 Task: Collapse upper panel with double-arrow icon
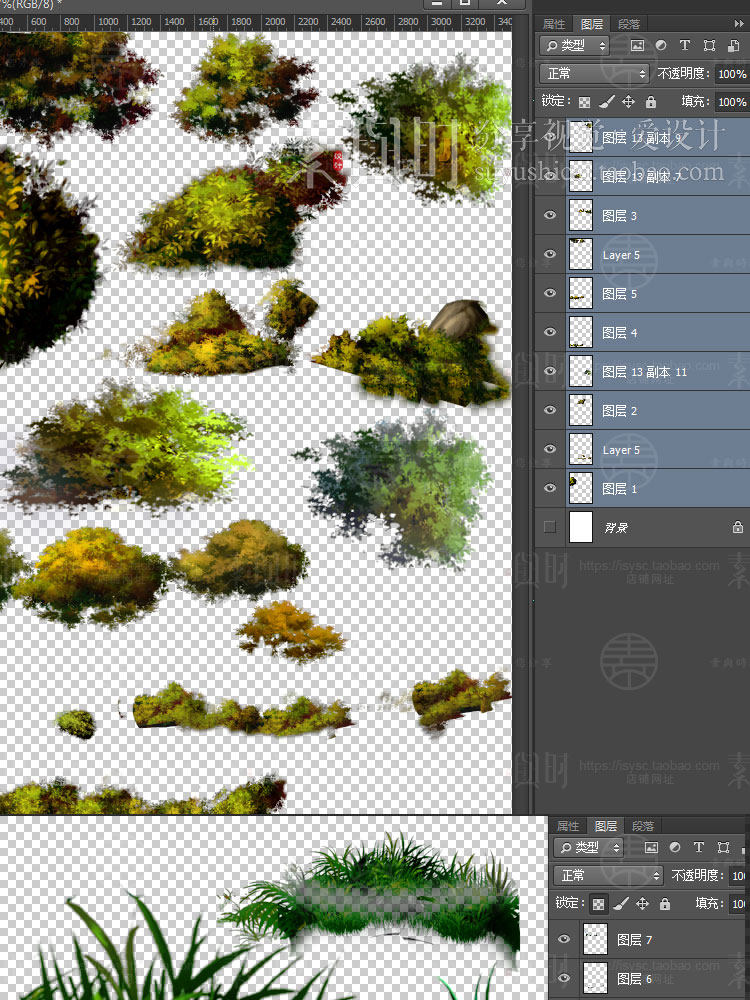click(x=739, y=24)
